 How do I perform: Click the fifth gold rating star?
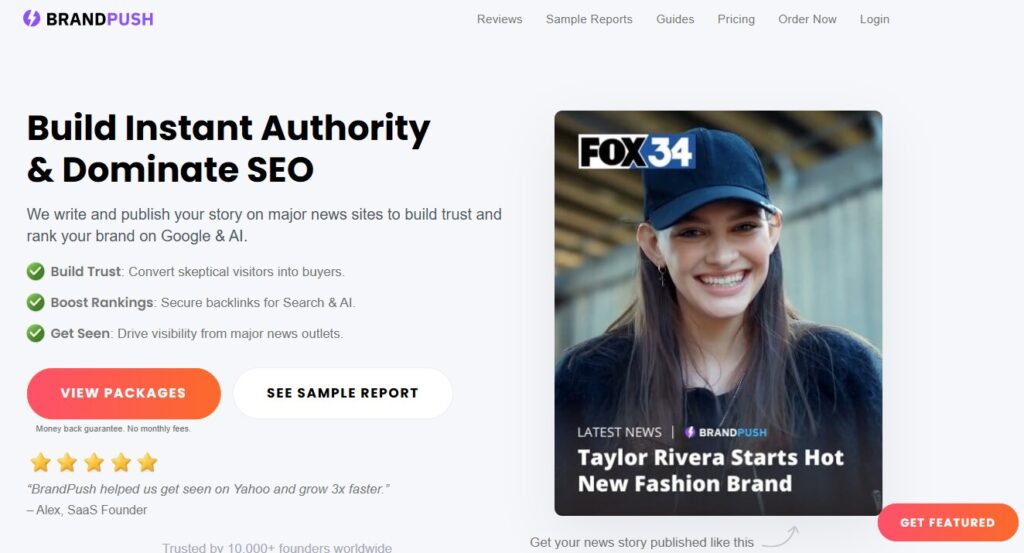coord(148,462)
